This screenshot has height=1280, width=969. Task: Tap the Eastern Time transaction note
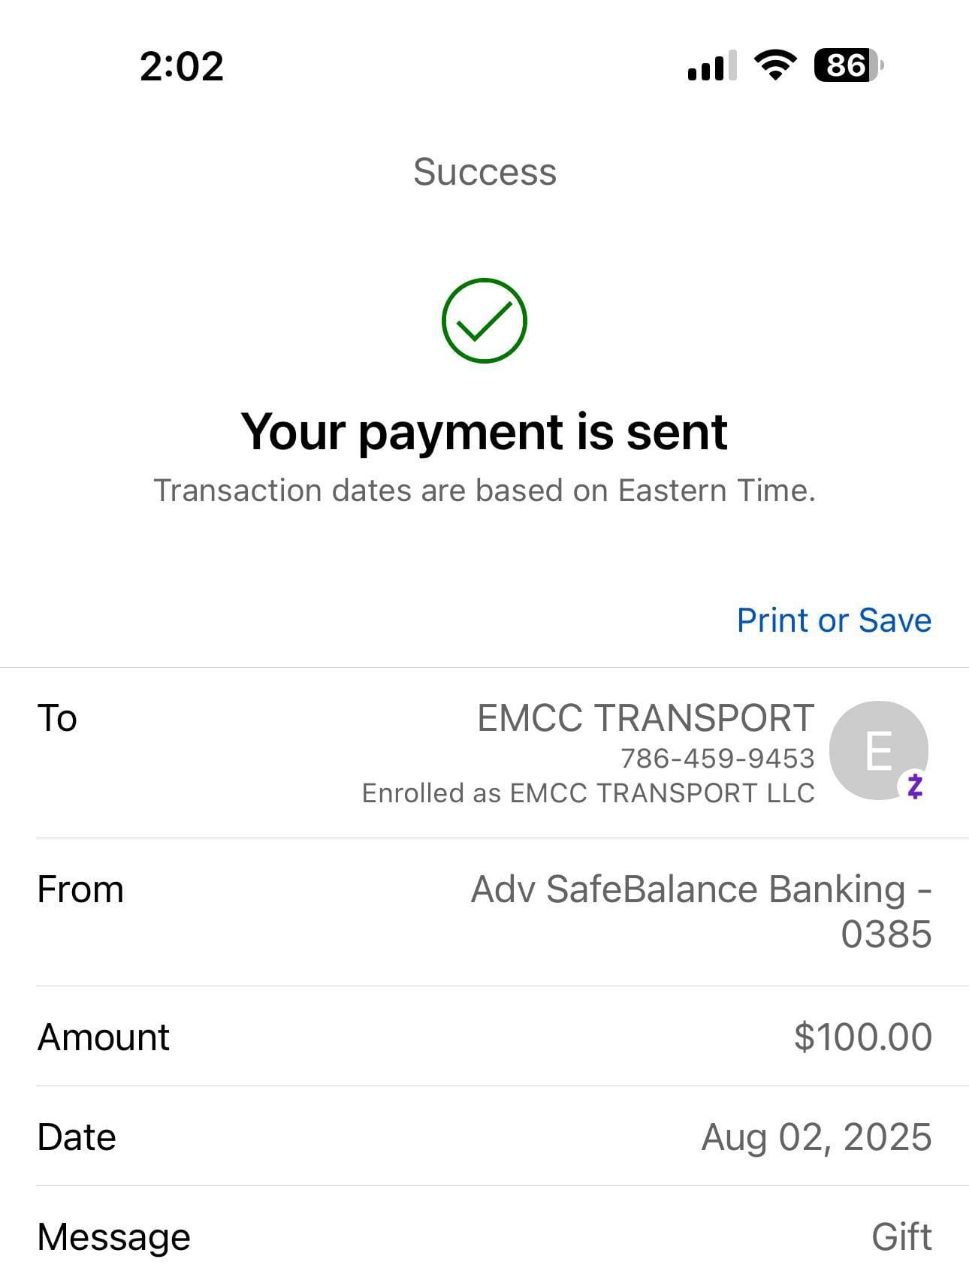pos(484,490)
